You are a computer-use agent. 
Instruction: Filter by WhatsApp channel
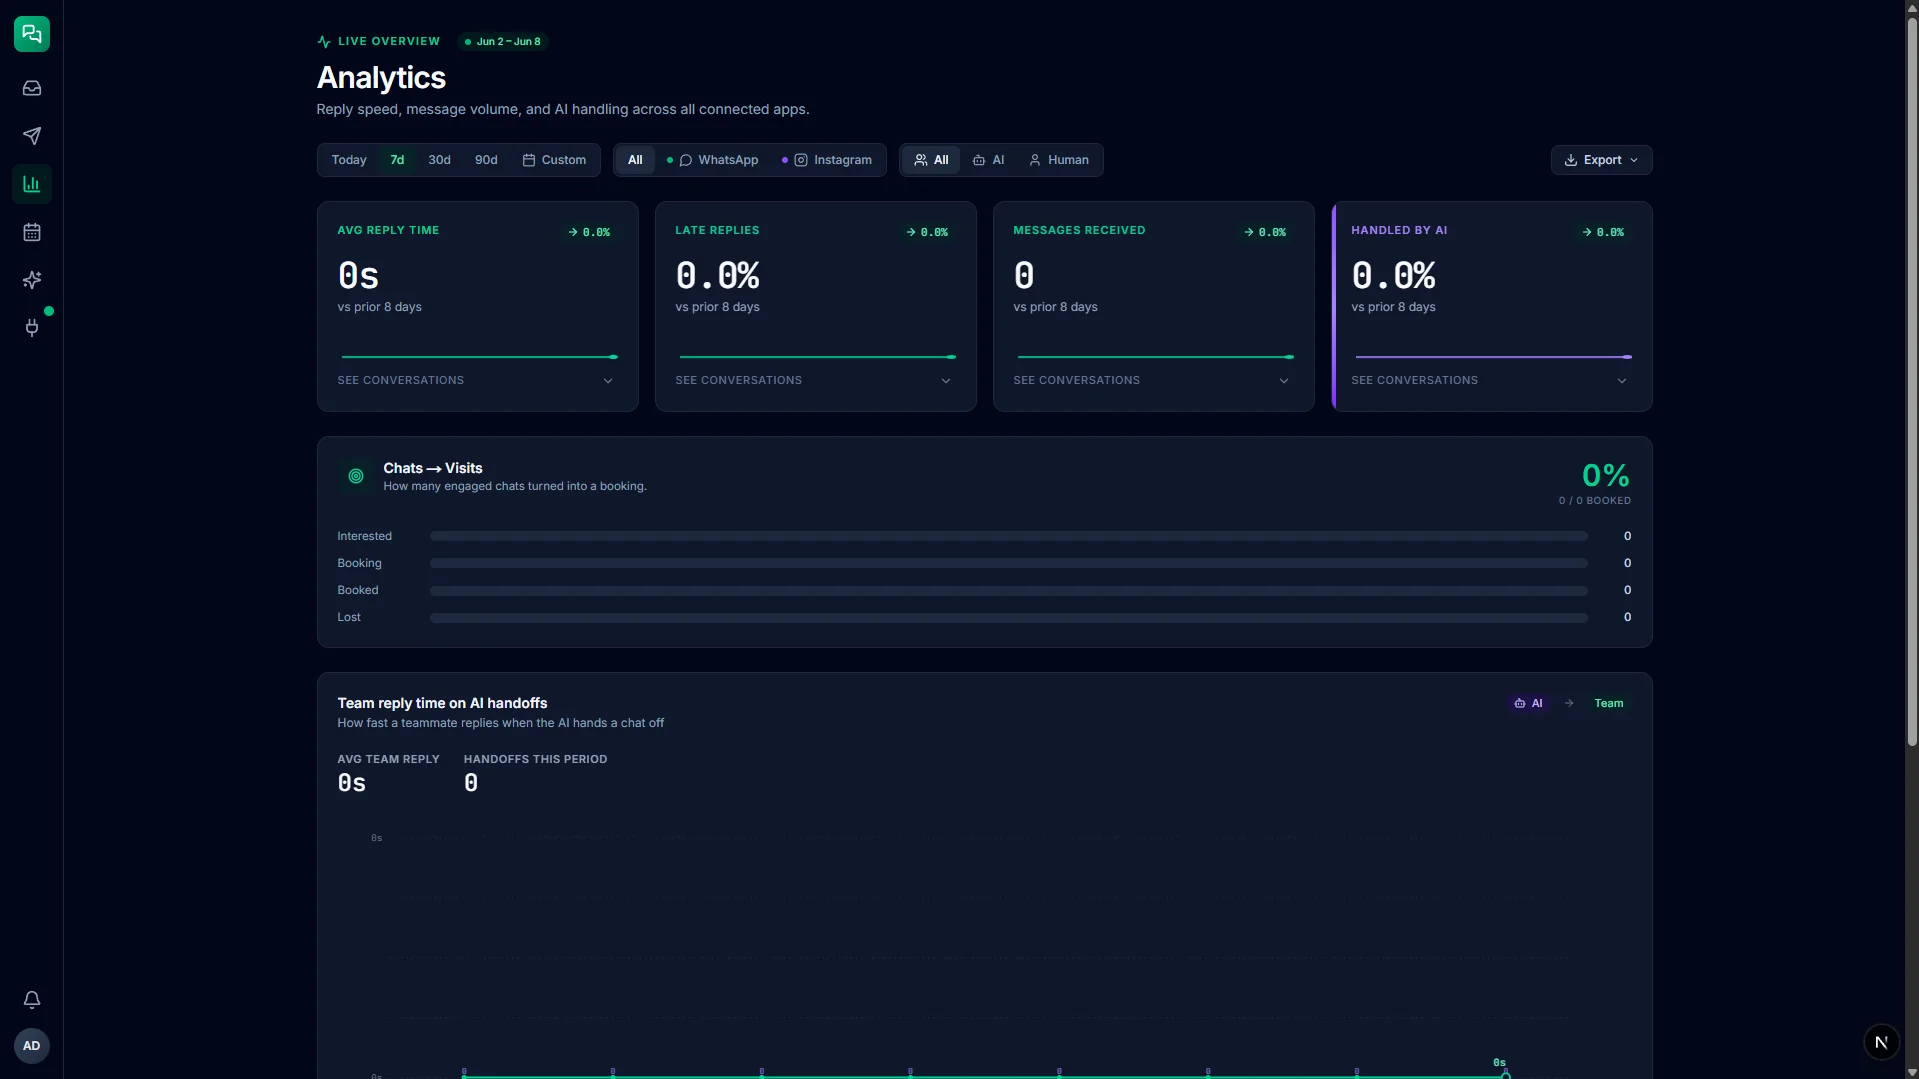[x=713, y=160]
